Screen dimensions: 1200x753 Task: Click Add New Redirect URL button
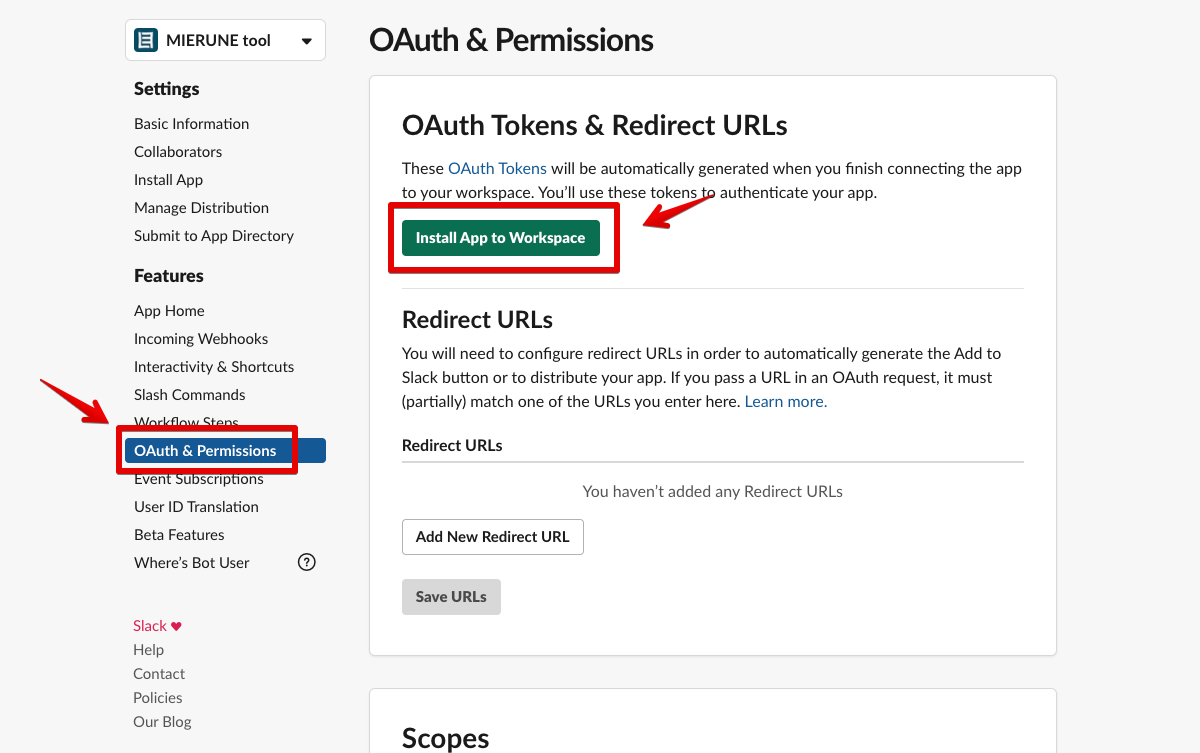pyautogui.click(x=492, y=537)
